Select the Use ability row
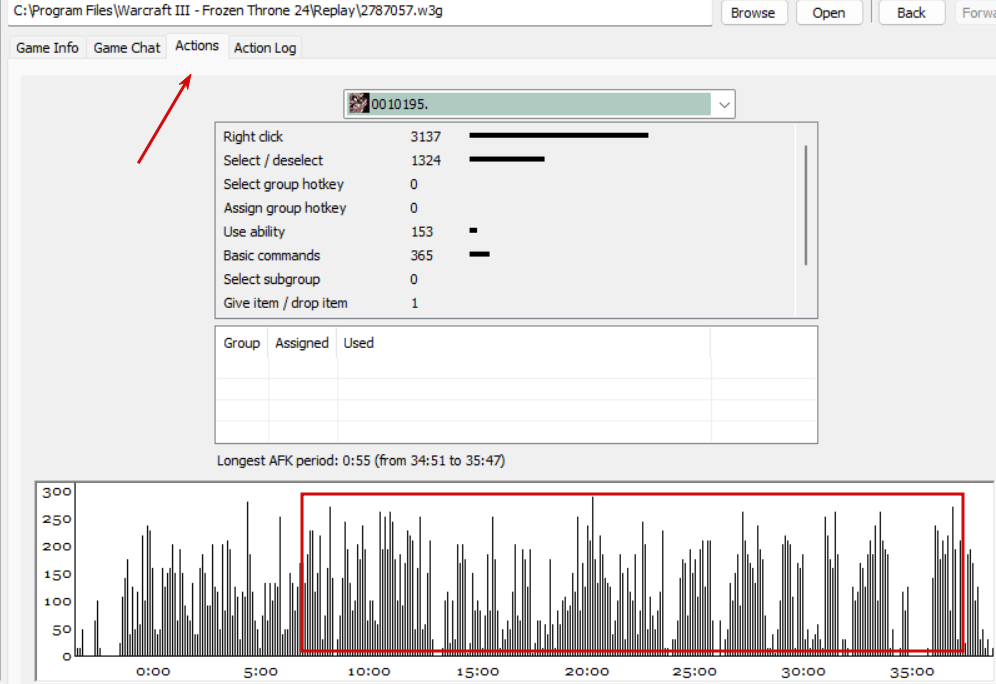This screenshot has height=684, width=996. pos(505,232)
